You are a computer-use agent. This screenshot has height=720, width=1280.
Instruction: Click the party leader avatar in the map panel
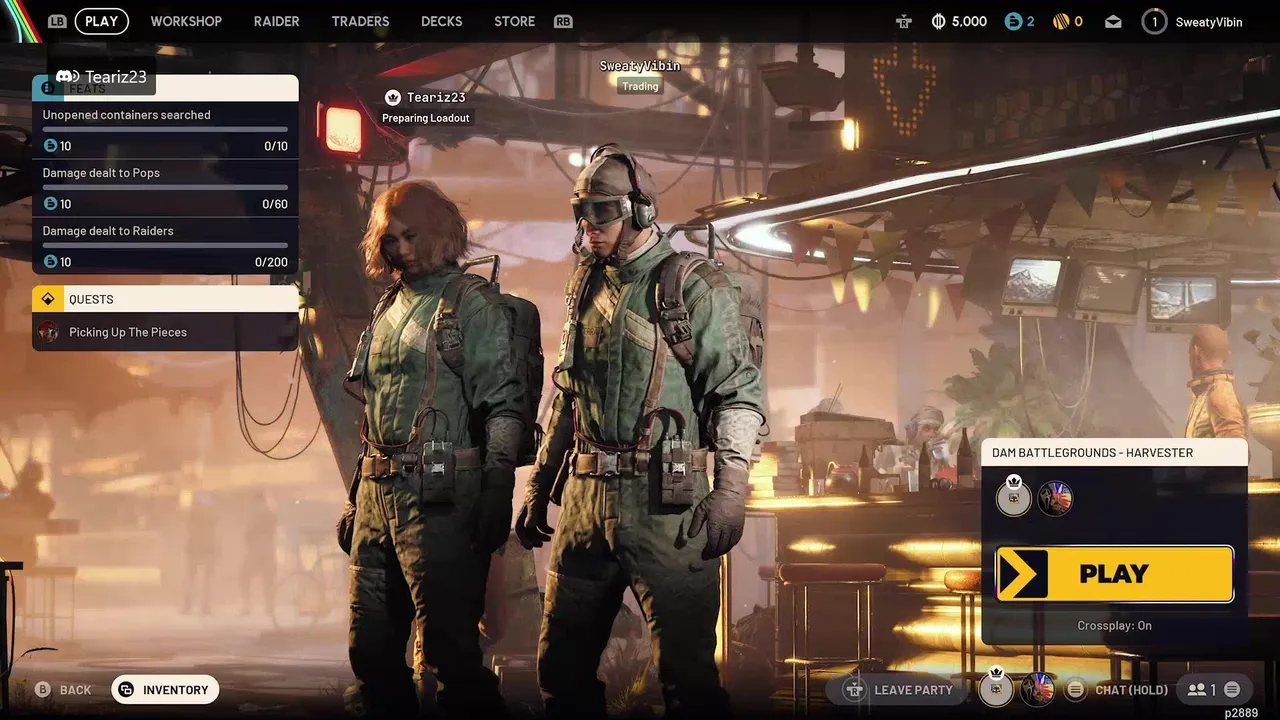[x=1013, y=497]
